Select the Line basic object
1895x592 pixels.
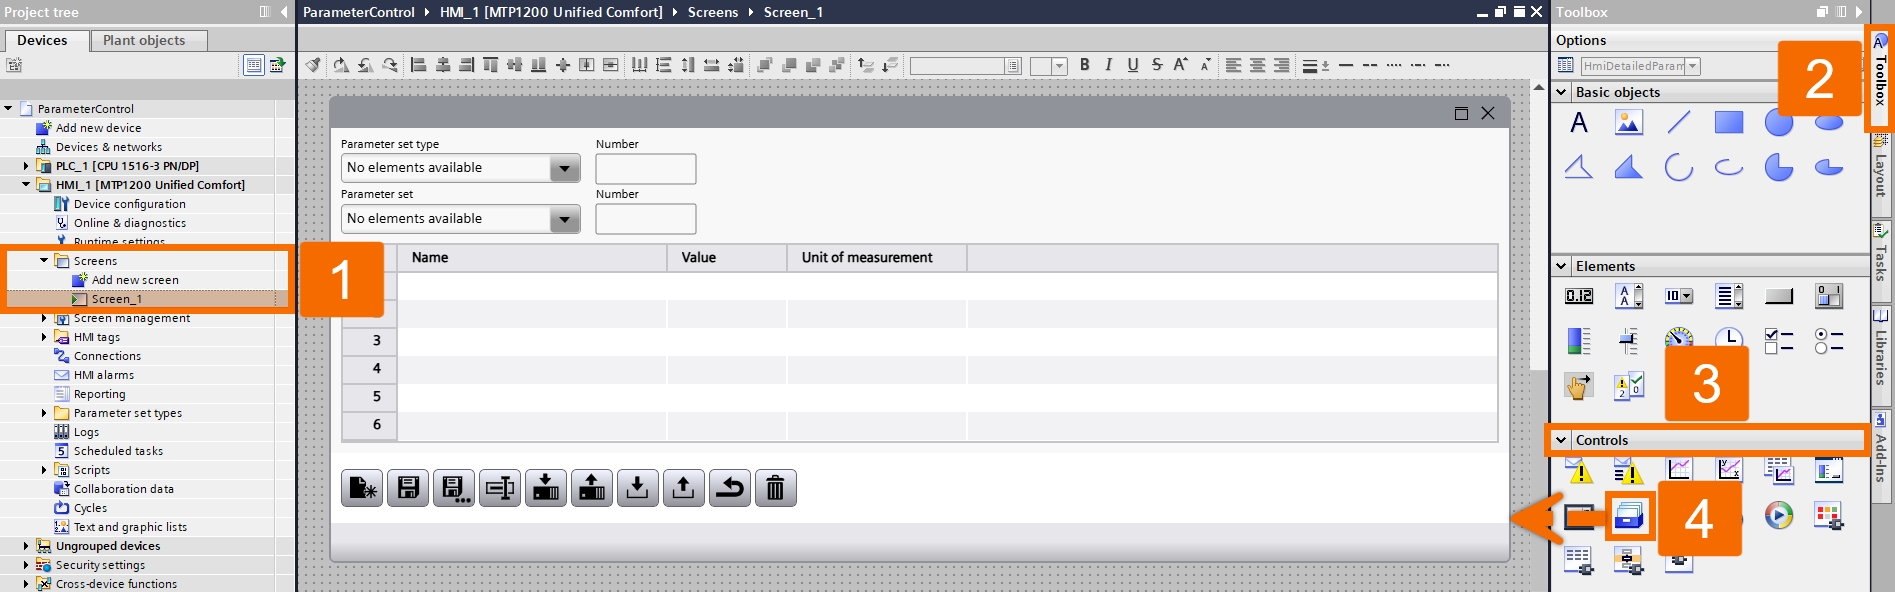(1679, 123)
